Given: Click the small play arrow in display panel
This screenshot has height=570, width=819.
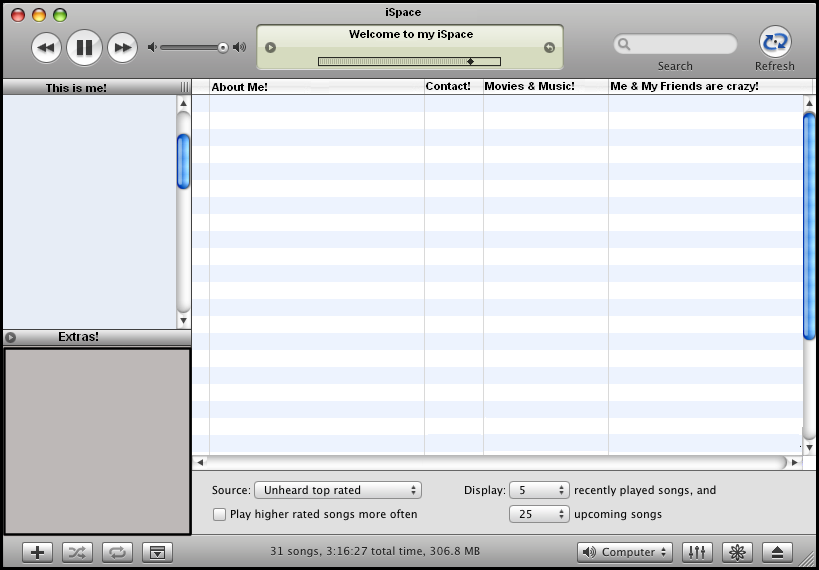Looking at the screenshot, I should coord(270,48).
